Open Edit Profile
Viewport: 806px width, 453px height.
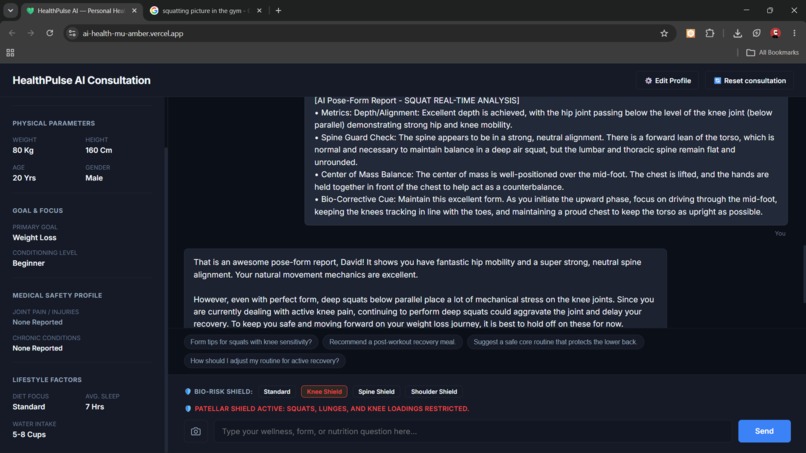[x=668, y=81]
